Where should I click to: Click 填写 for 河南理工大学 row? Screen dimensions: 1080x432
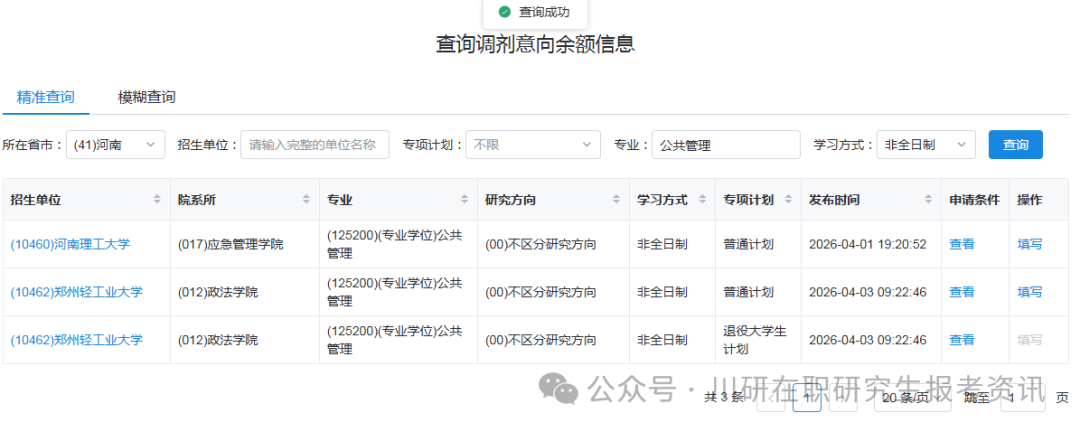pos(1030,244)
